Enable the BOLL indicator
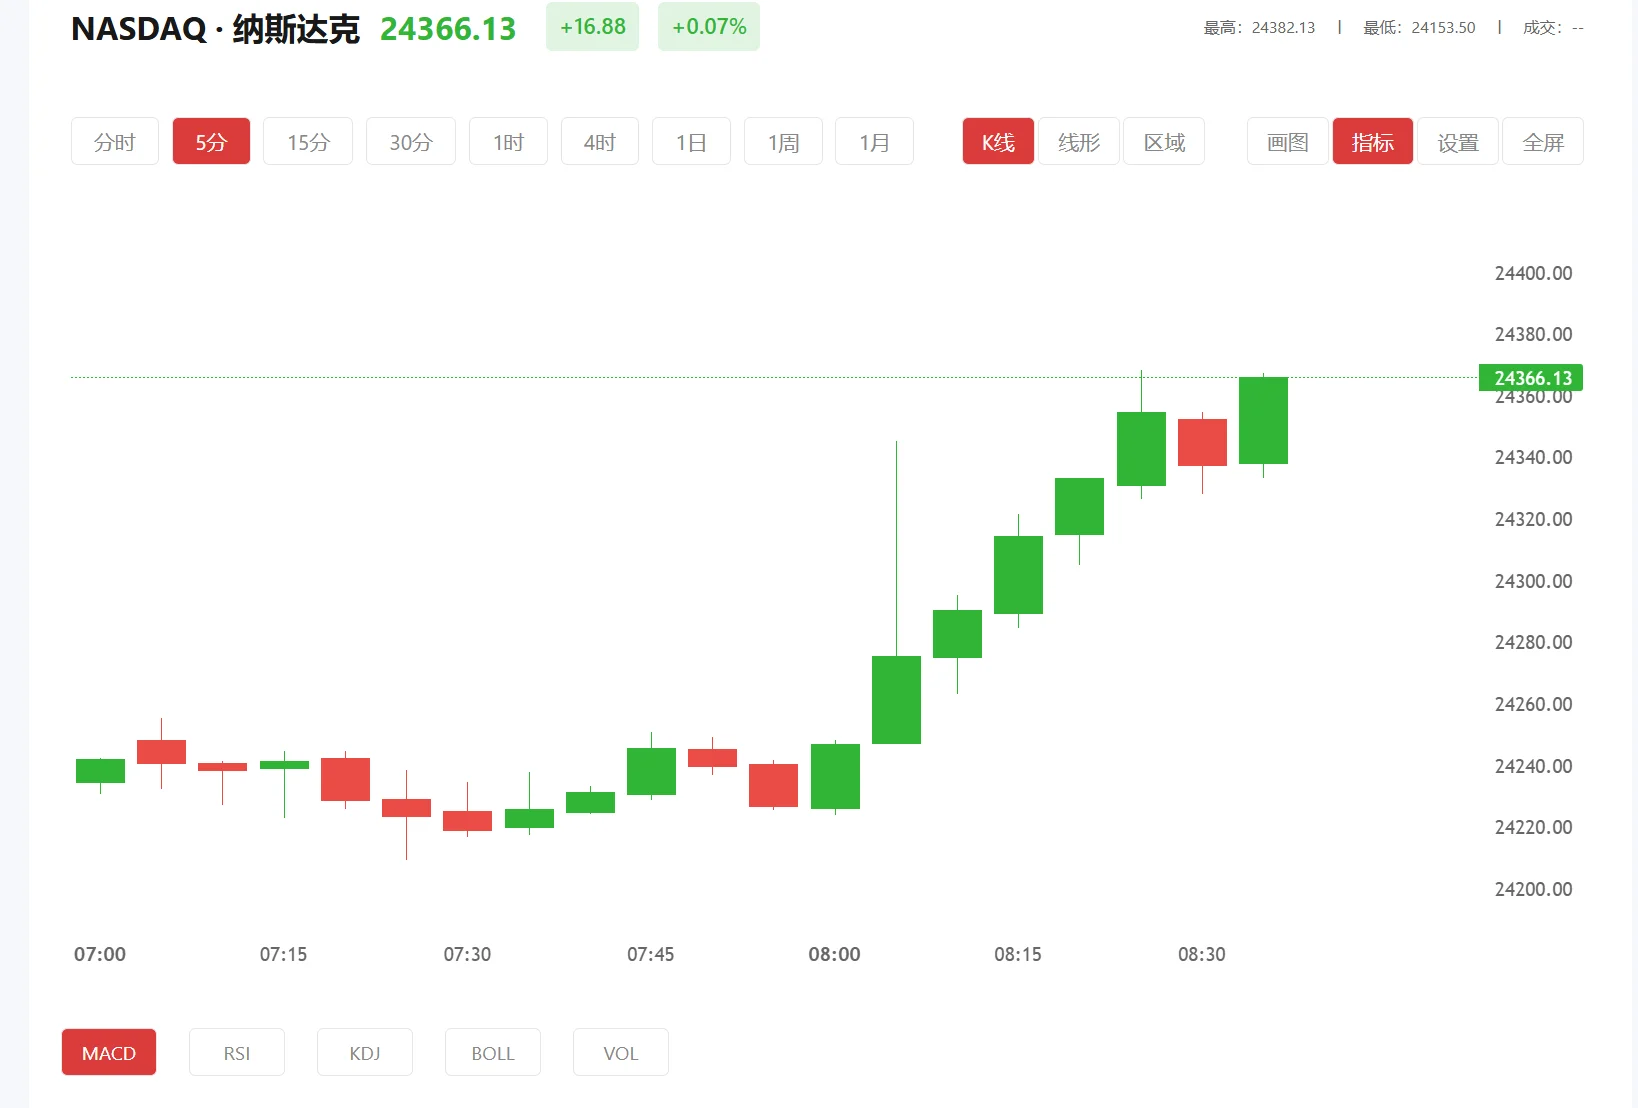 tap(492, 1052)
